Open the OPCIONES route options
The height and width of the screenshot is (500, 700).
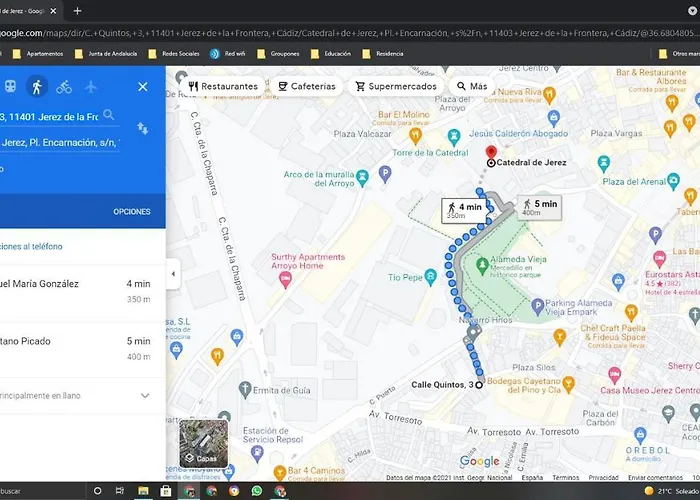(131, 212)
